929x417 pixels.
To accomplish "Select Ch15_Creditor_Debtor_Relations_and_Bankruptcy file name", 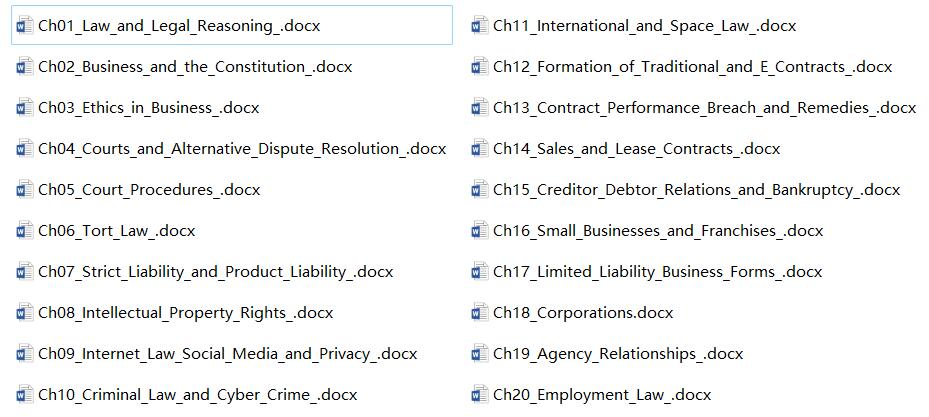I will point(697,190).
